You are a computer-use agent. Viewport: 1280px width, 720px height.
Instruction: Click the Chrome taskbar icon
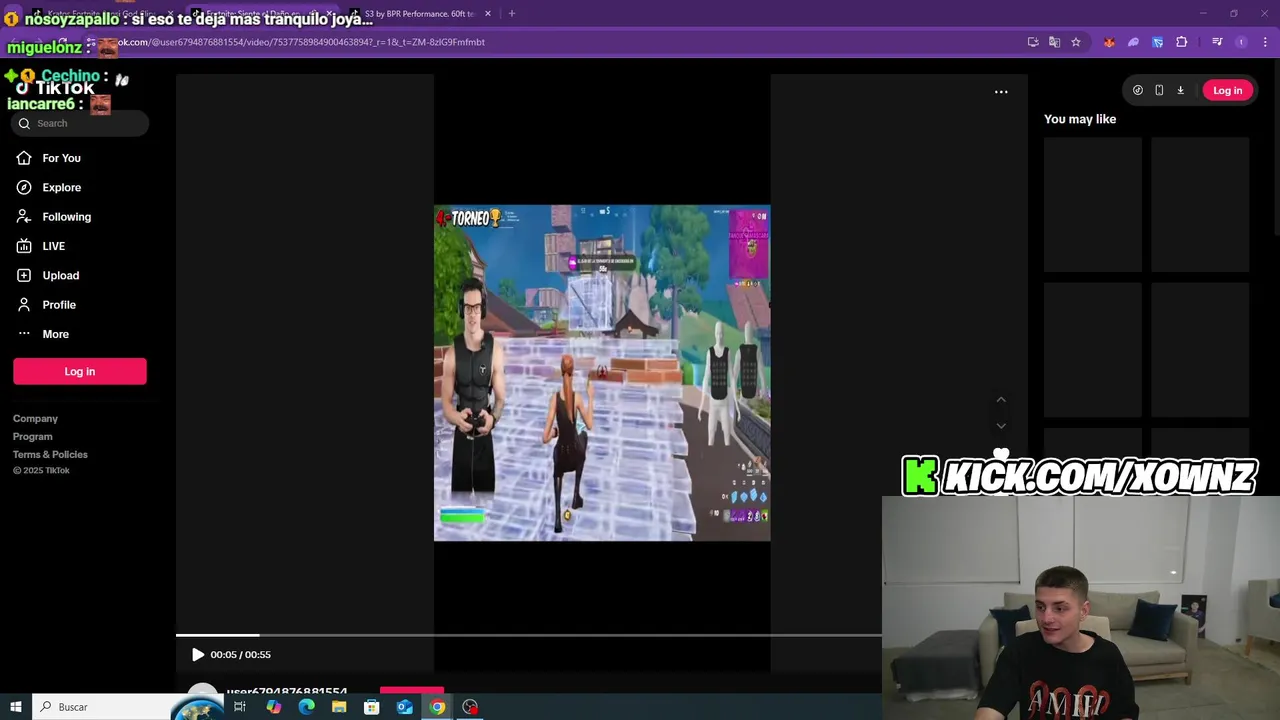437,707
